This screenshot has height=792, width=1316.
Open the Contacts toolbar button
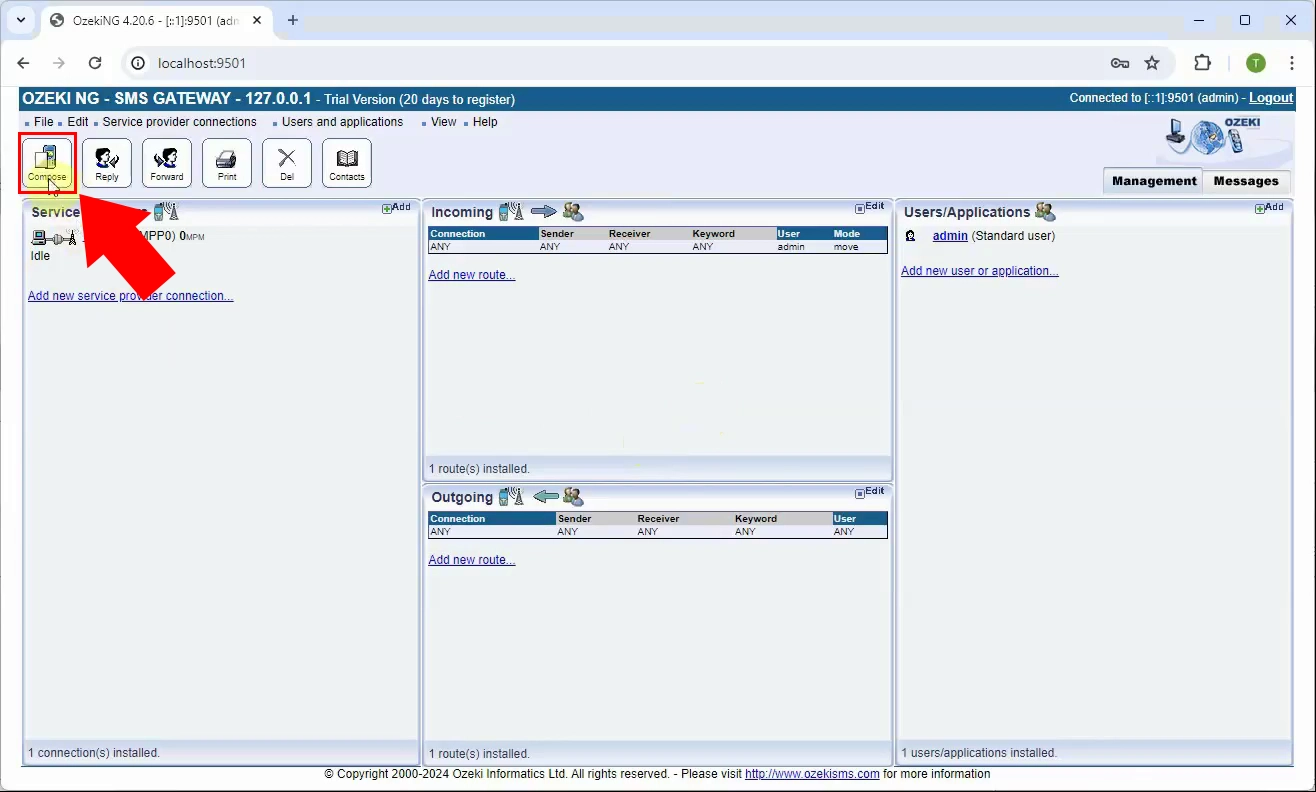[347, 163]
